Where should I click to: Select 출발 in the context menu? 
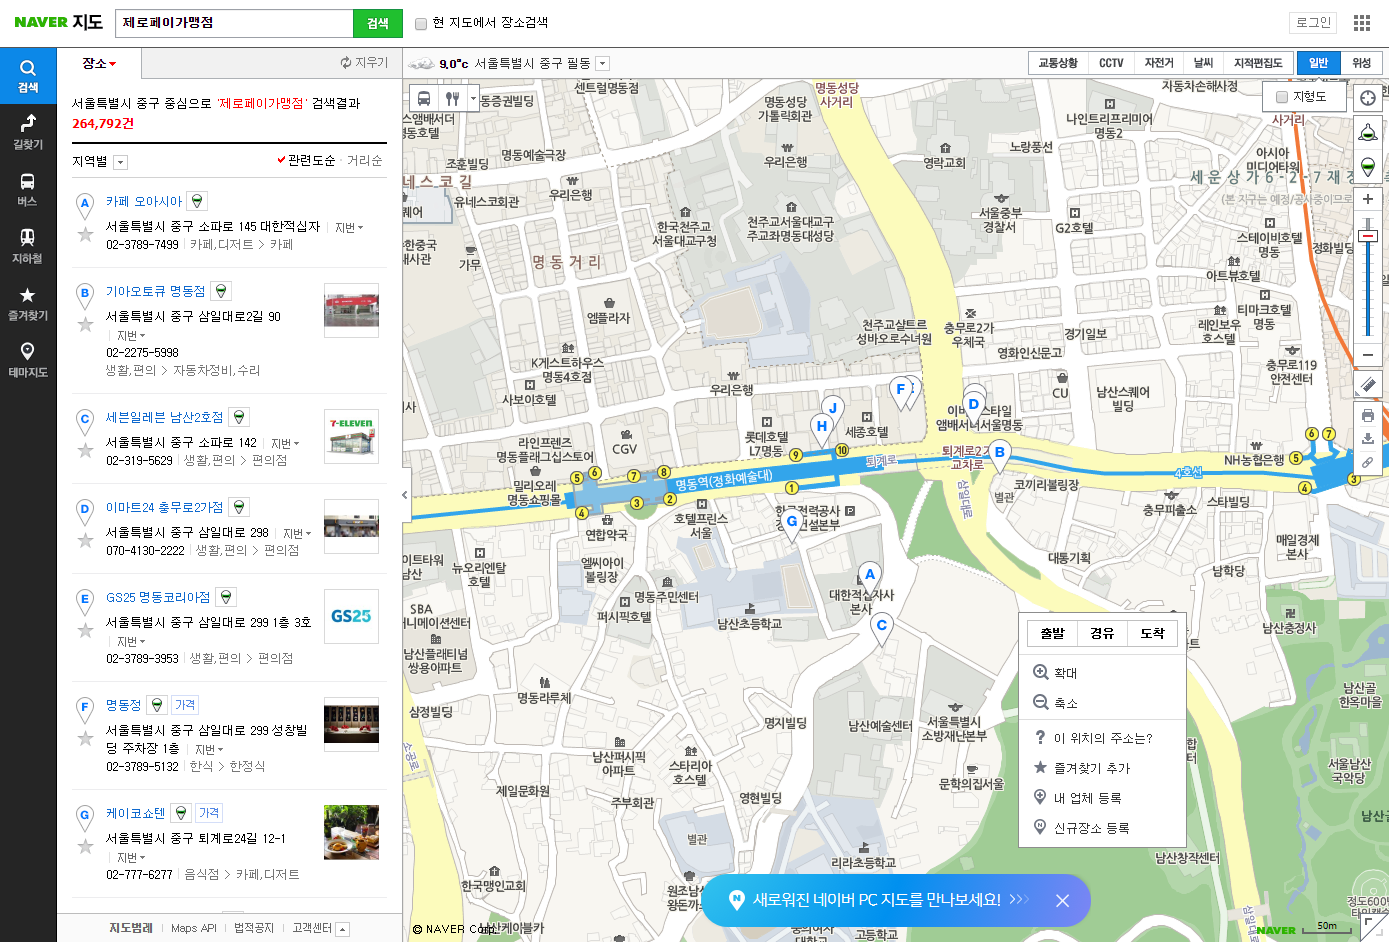[x=1052, y=633]
